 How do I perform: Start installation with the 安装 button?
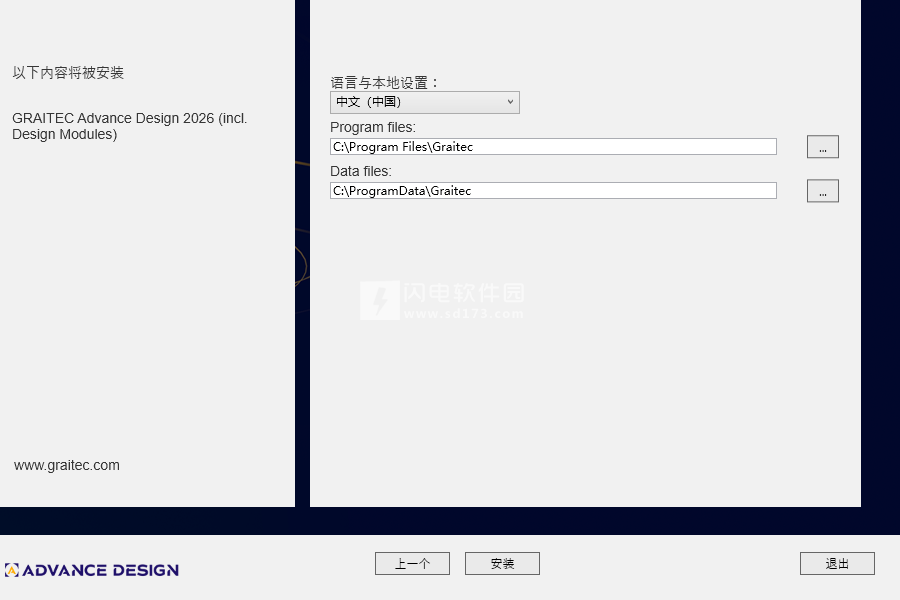pyautogui.click(x=502, y=563)
